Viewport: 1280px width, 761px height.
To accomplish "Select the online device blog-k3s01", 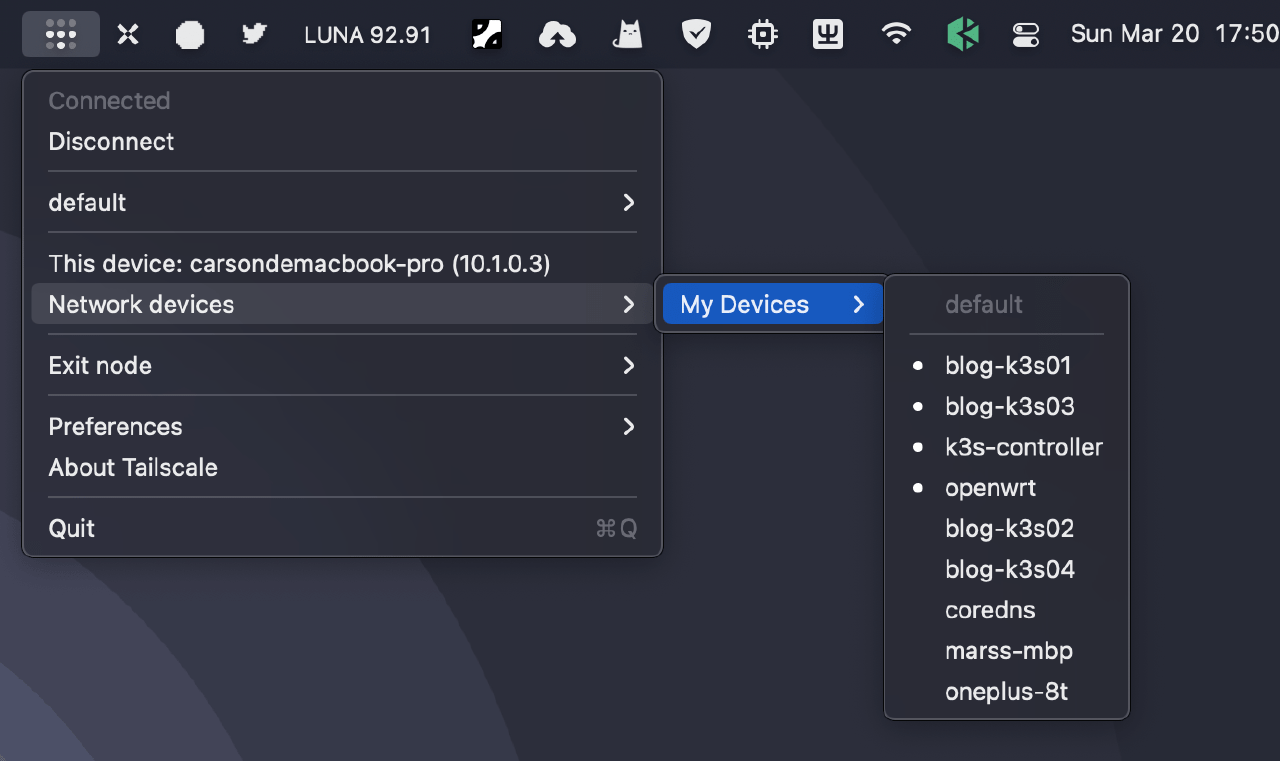I will click(x=1008, y=365).
